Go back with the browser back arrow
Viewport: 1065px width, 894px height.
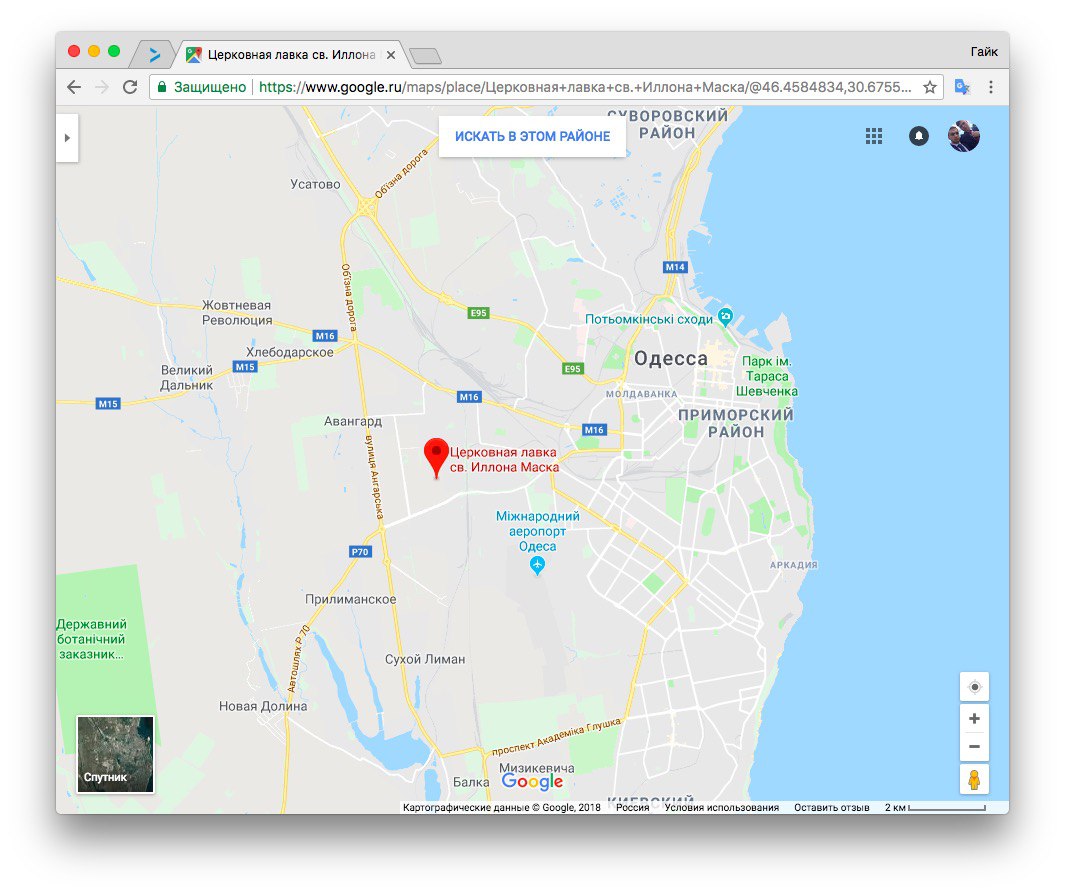coord(74,87)
